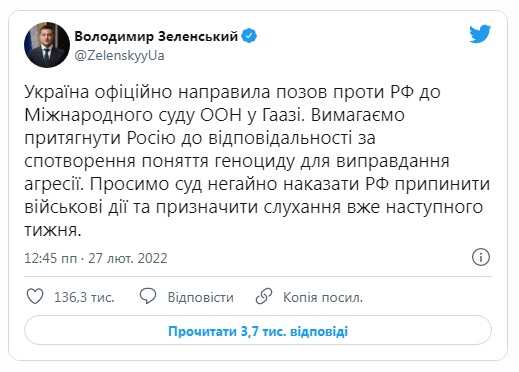The image size is (519, 372).
Task: Open the Володимир Зеленський display name
Action: click(156, 36)
